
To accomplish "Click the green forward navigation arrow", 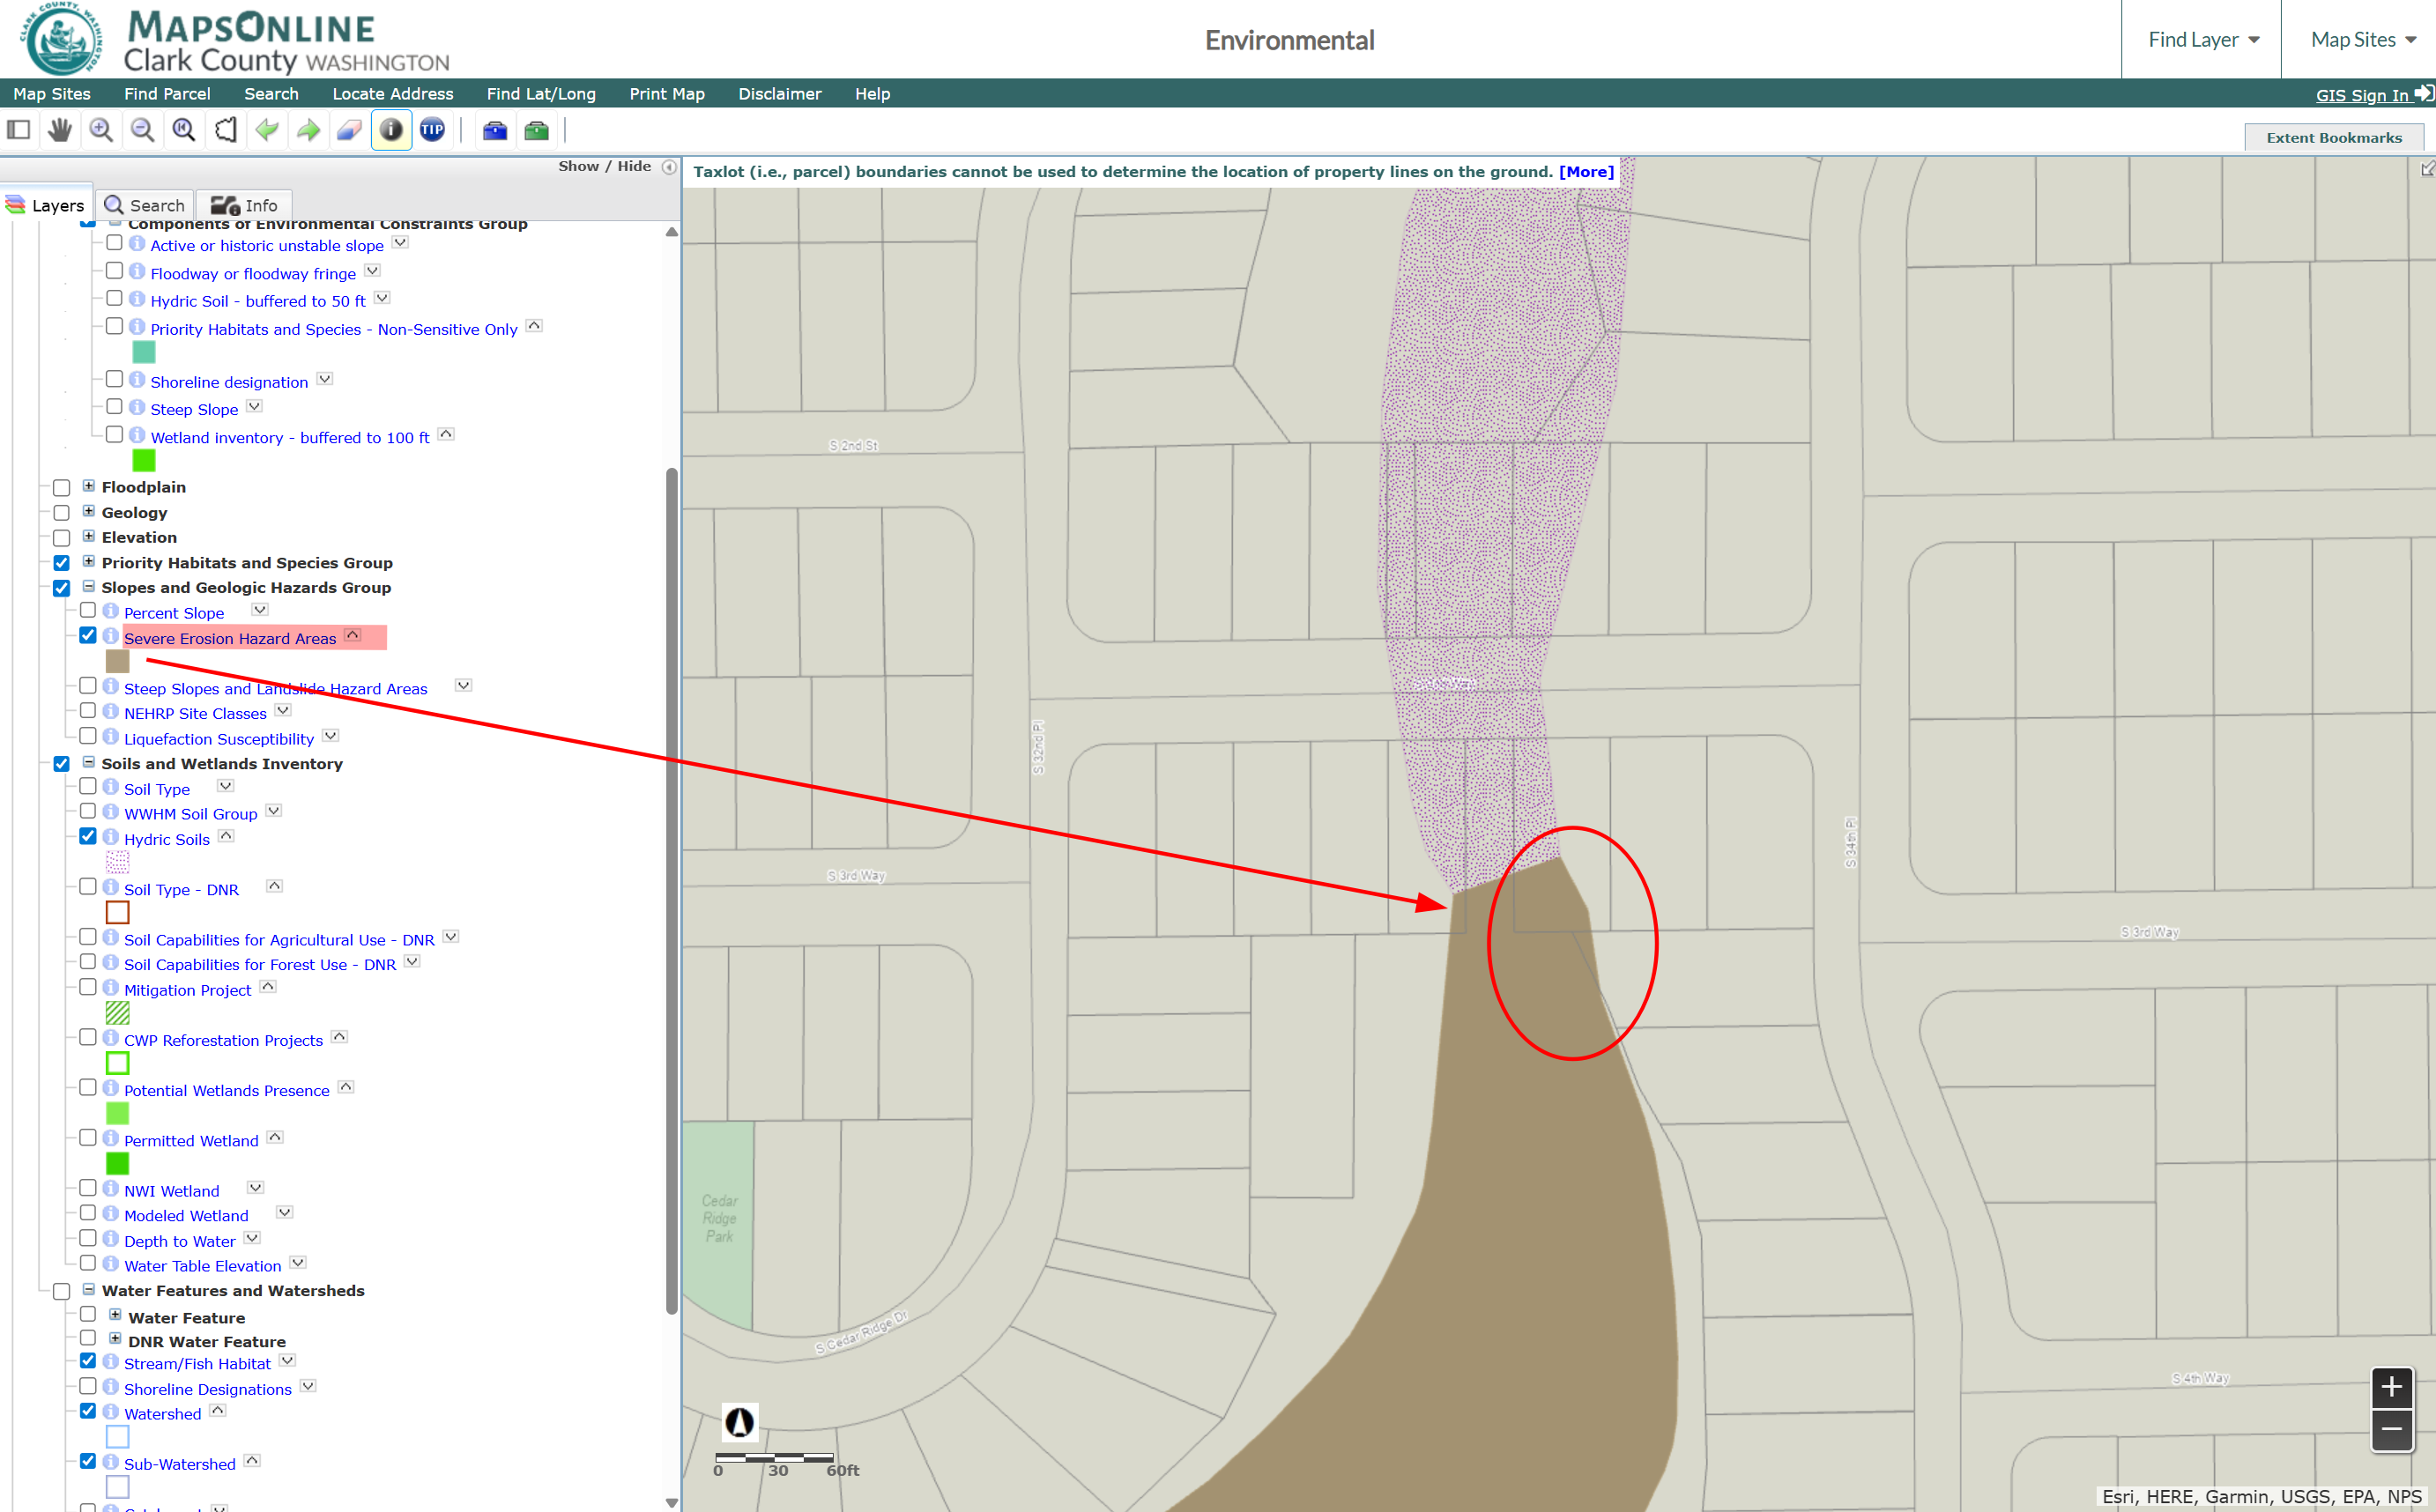I will coord(307,129).
